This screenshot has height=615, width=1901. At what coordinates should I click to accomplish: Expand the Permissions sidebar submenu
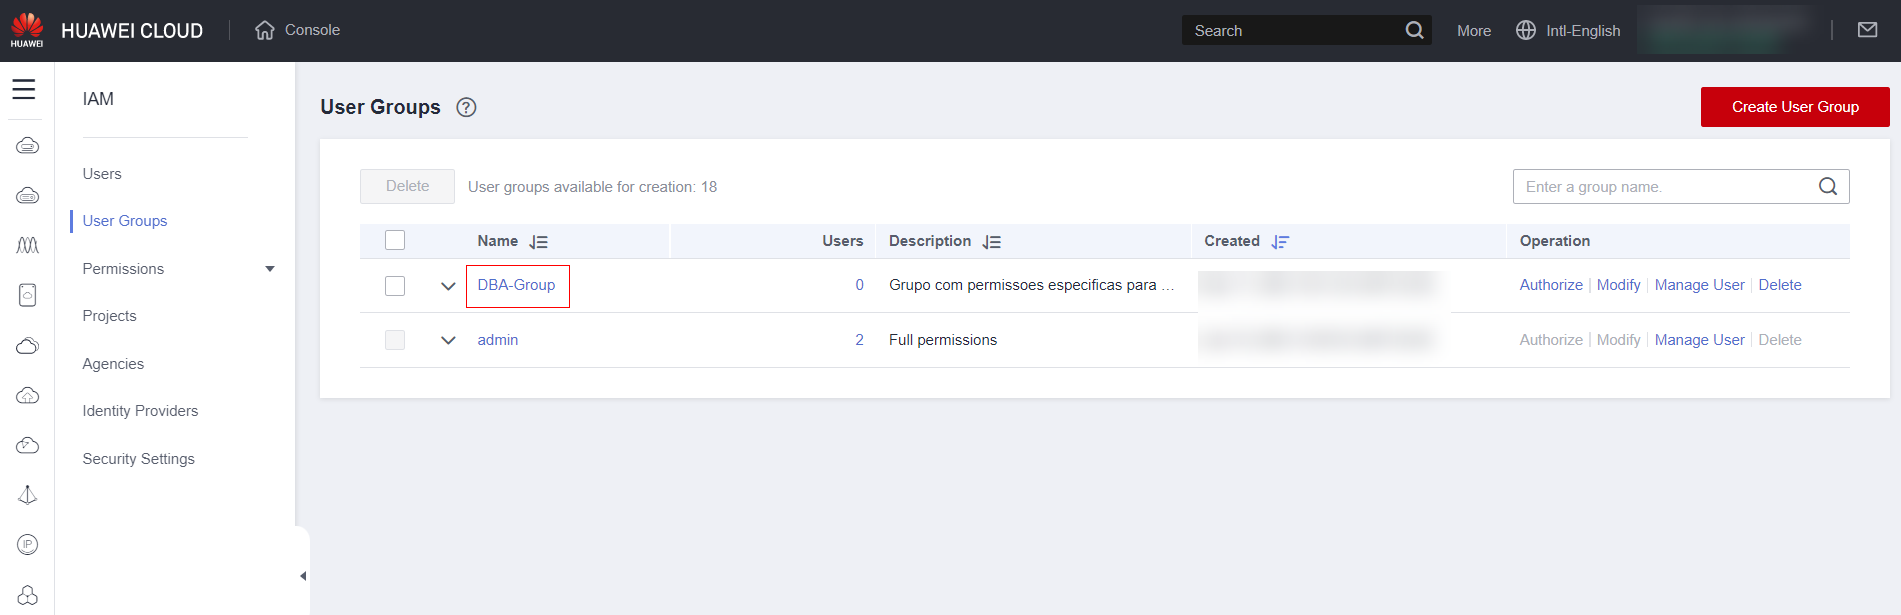(x=269, y=269)
